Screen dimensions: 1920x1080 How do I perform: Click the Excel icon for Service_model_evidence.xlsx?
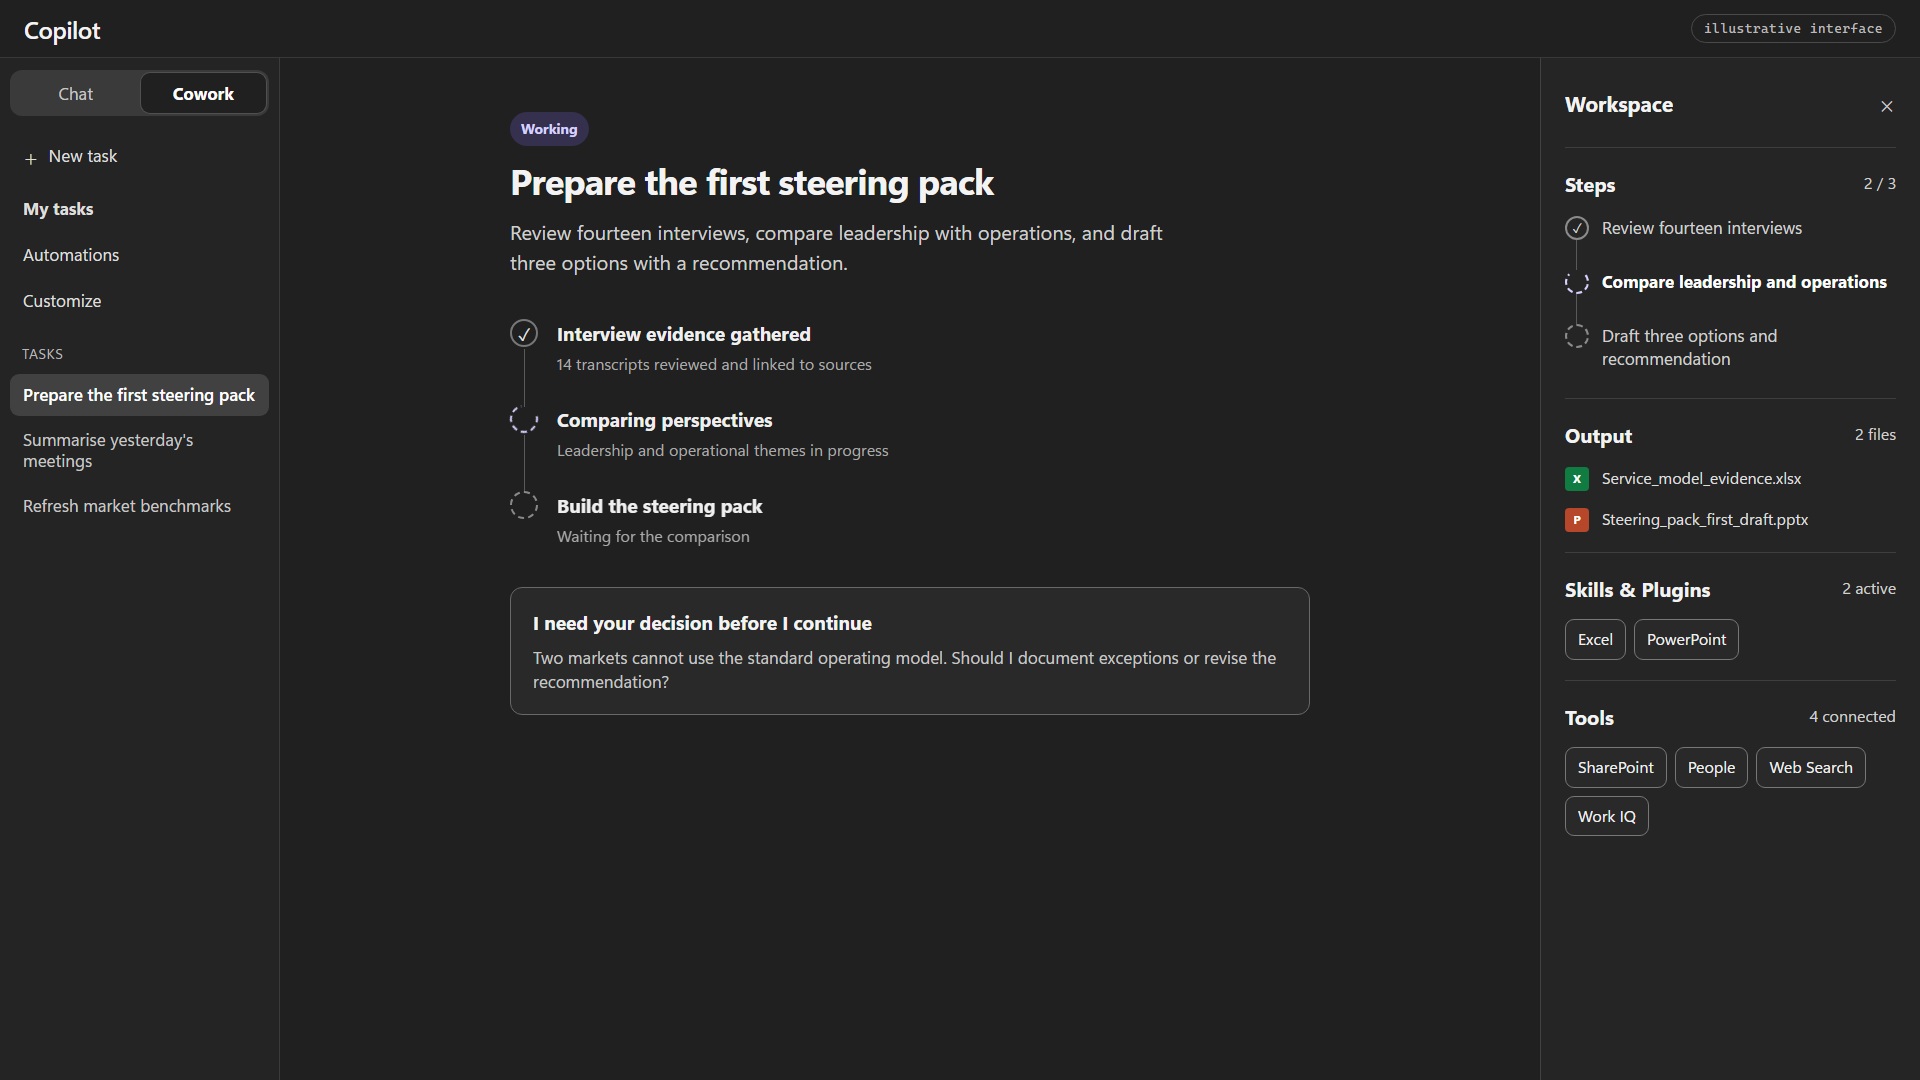1576,479
